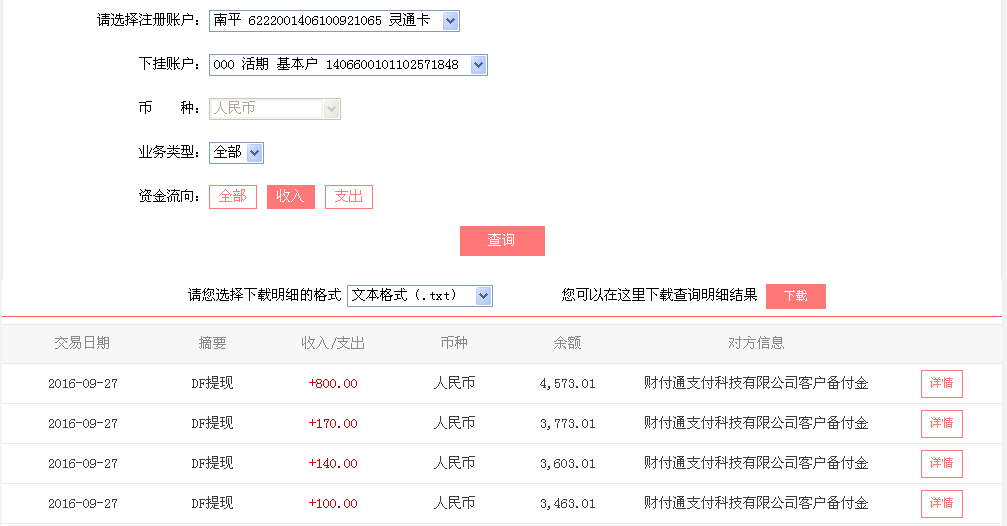Click the balance value 4,573.01
This screenshot has width=1007, height=526.
pyautogui.click(x=568, y=384)
